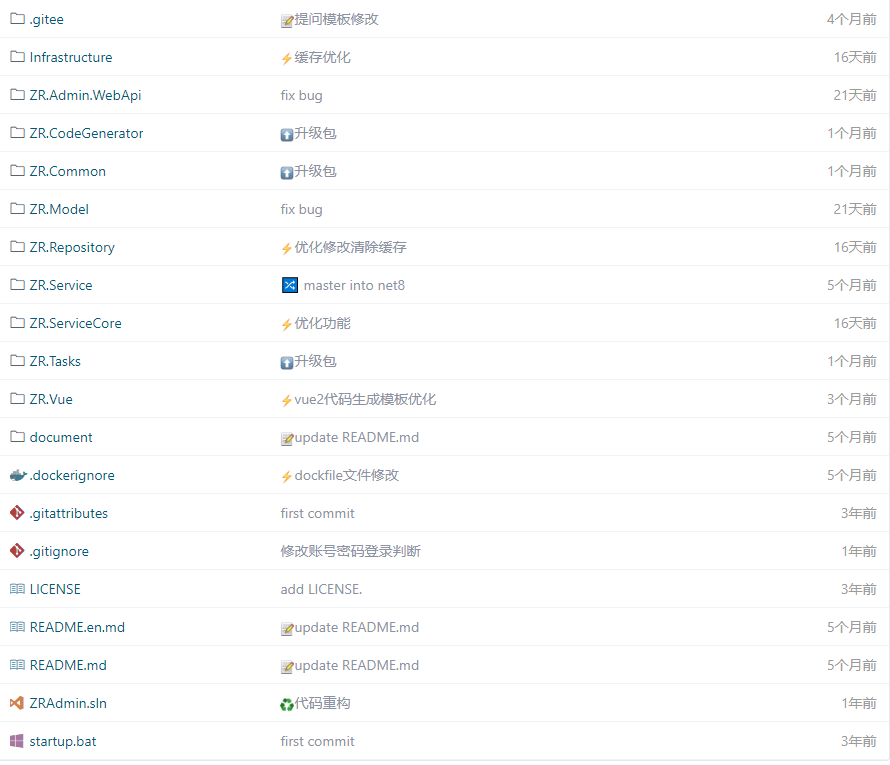This screenshot has height=765, width=890.
Task: Click the git icon beside .gitignore
Action: 17,551
